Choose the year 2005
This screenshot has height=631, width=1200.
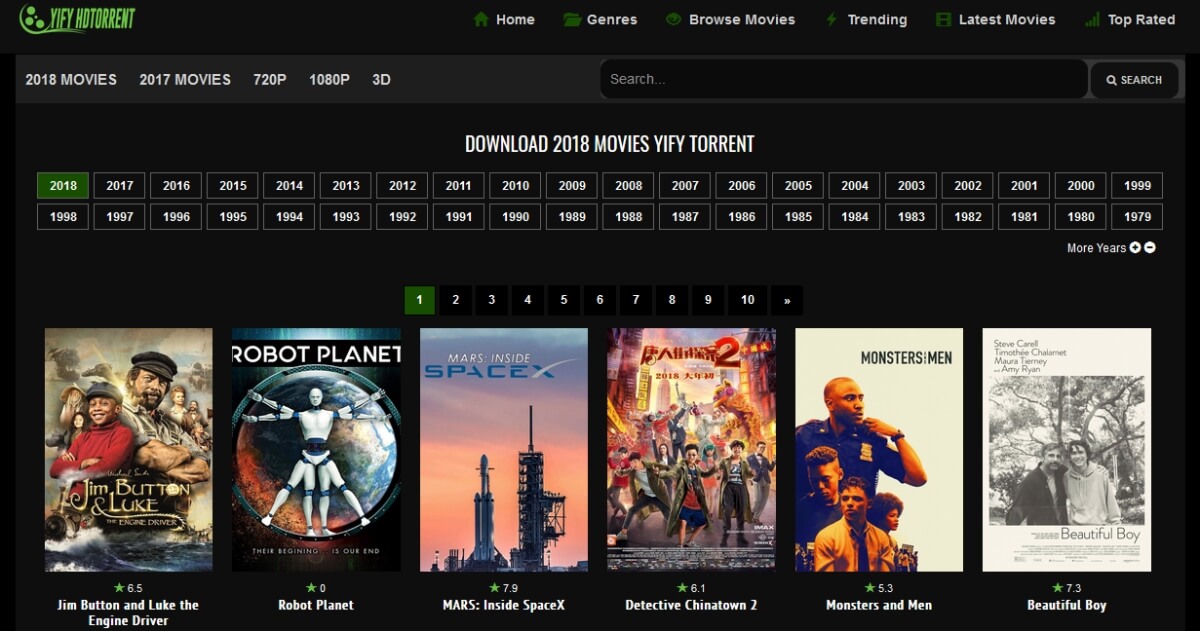798,186
